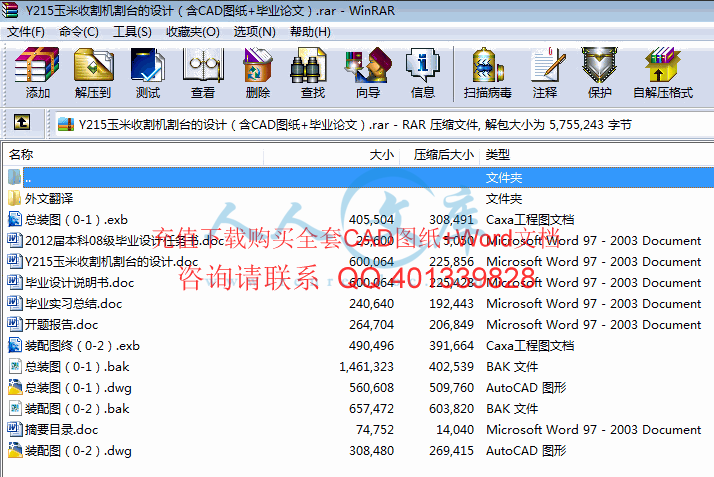Screen dimensions: 714x477
Task: Click the up-one-level arrow button
Action: (x=22, y=122)
